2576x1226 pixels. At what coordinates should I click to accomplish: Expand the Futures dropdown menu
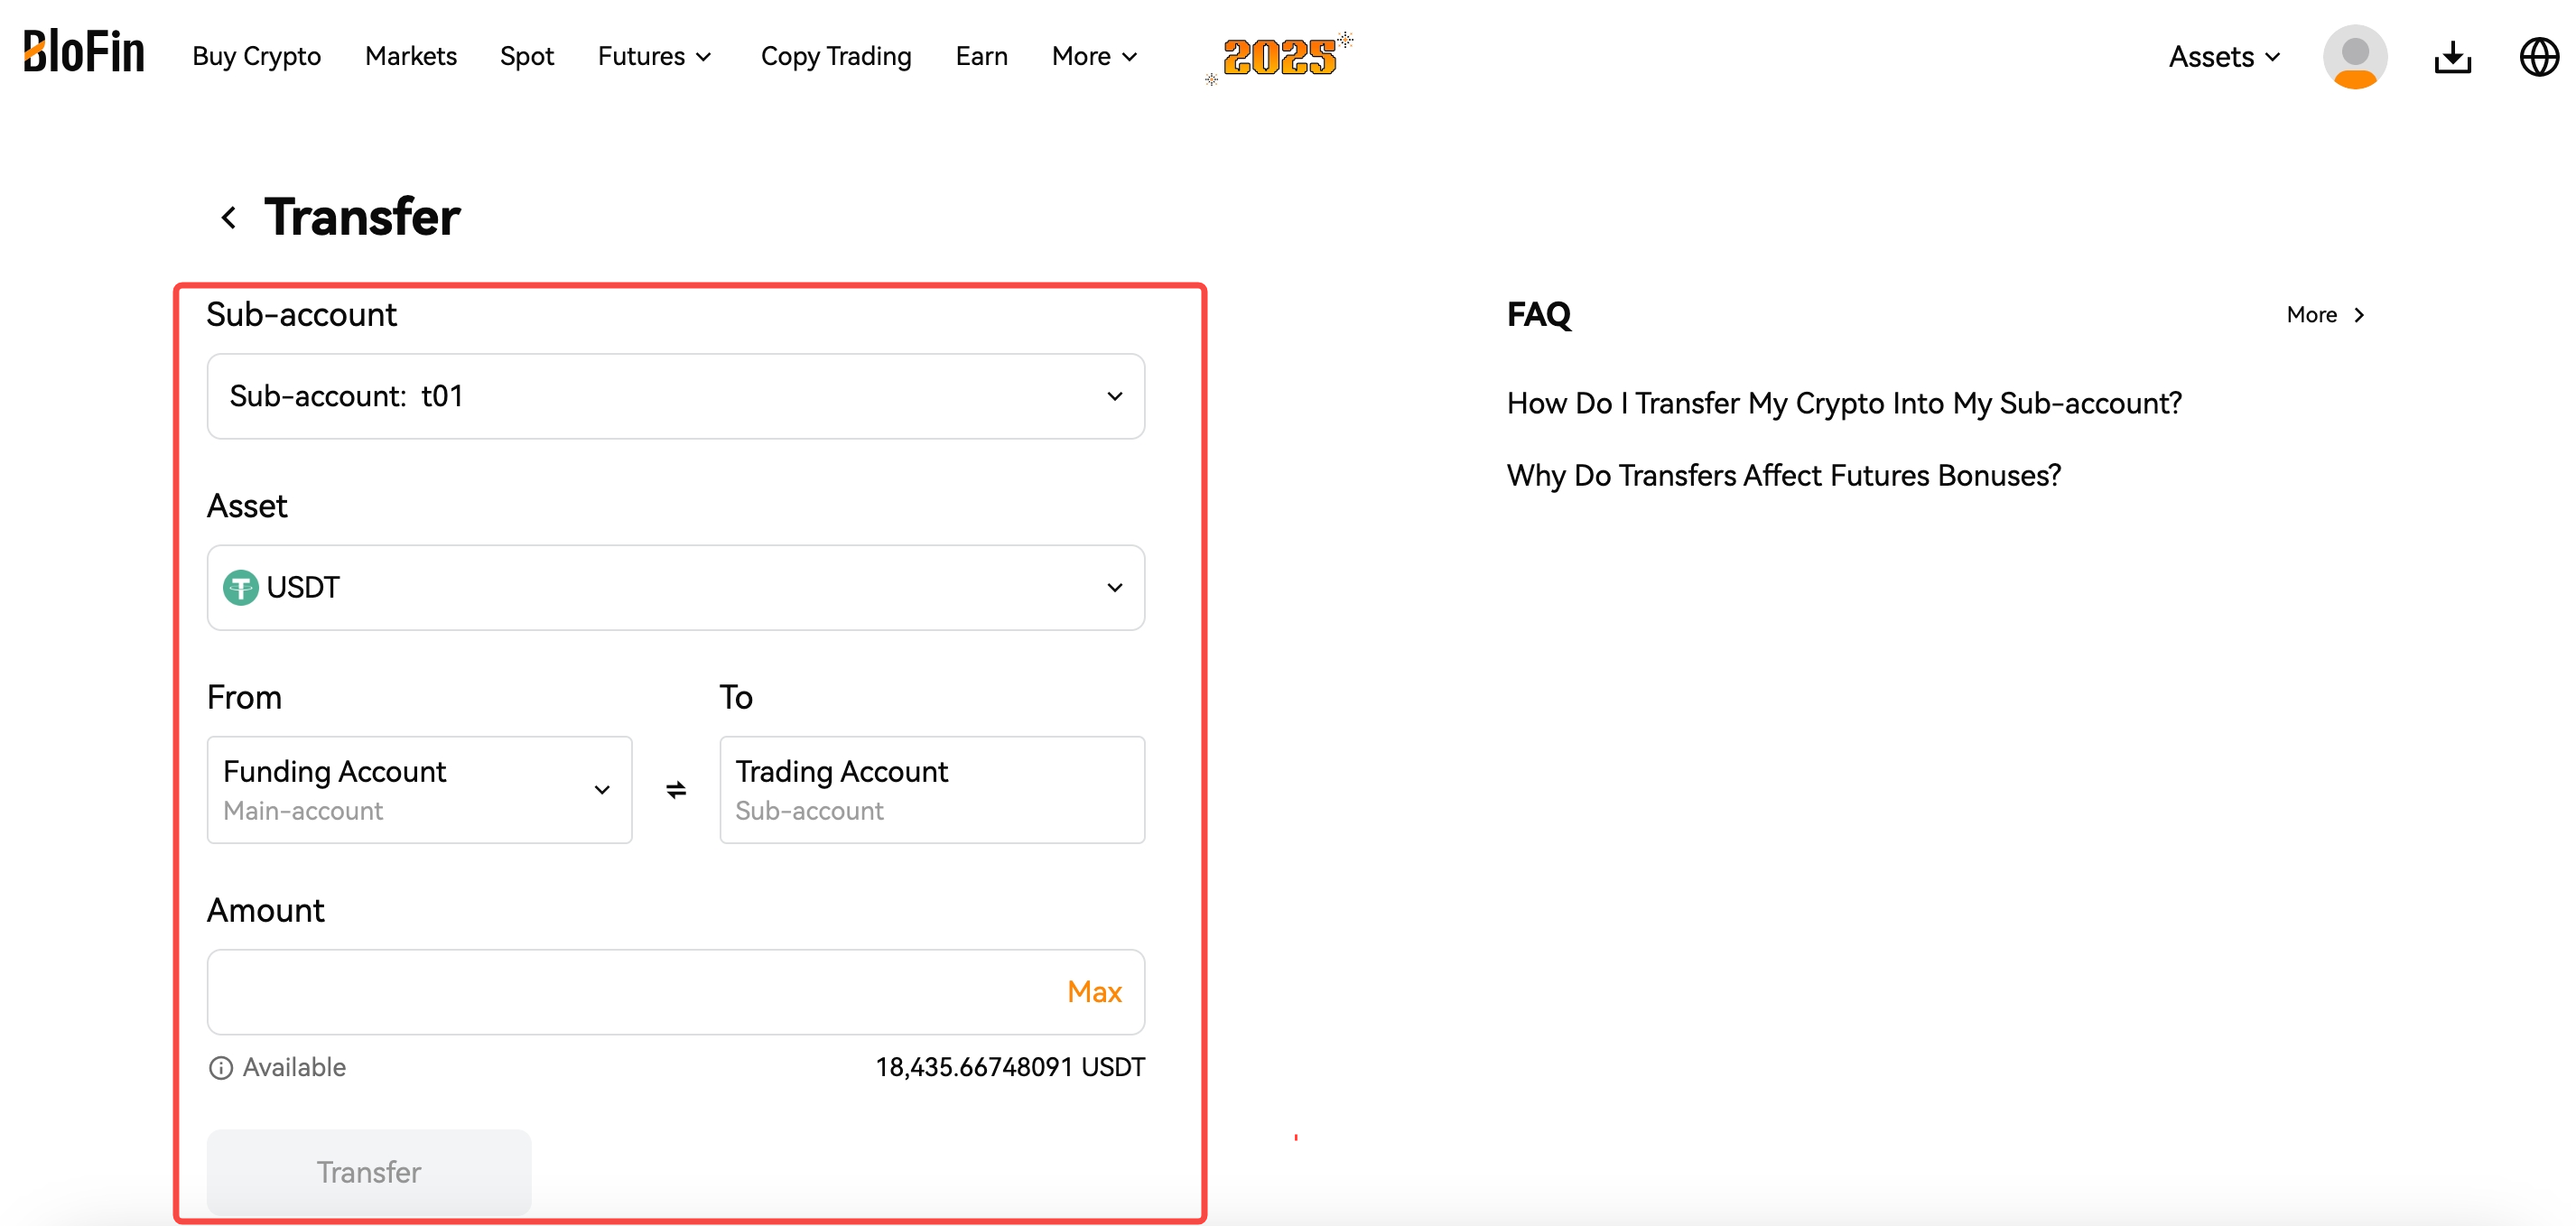654,56
